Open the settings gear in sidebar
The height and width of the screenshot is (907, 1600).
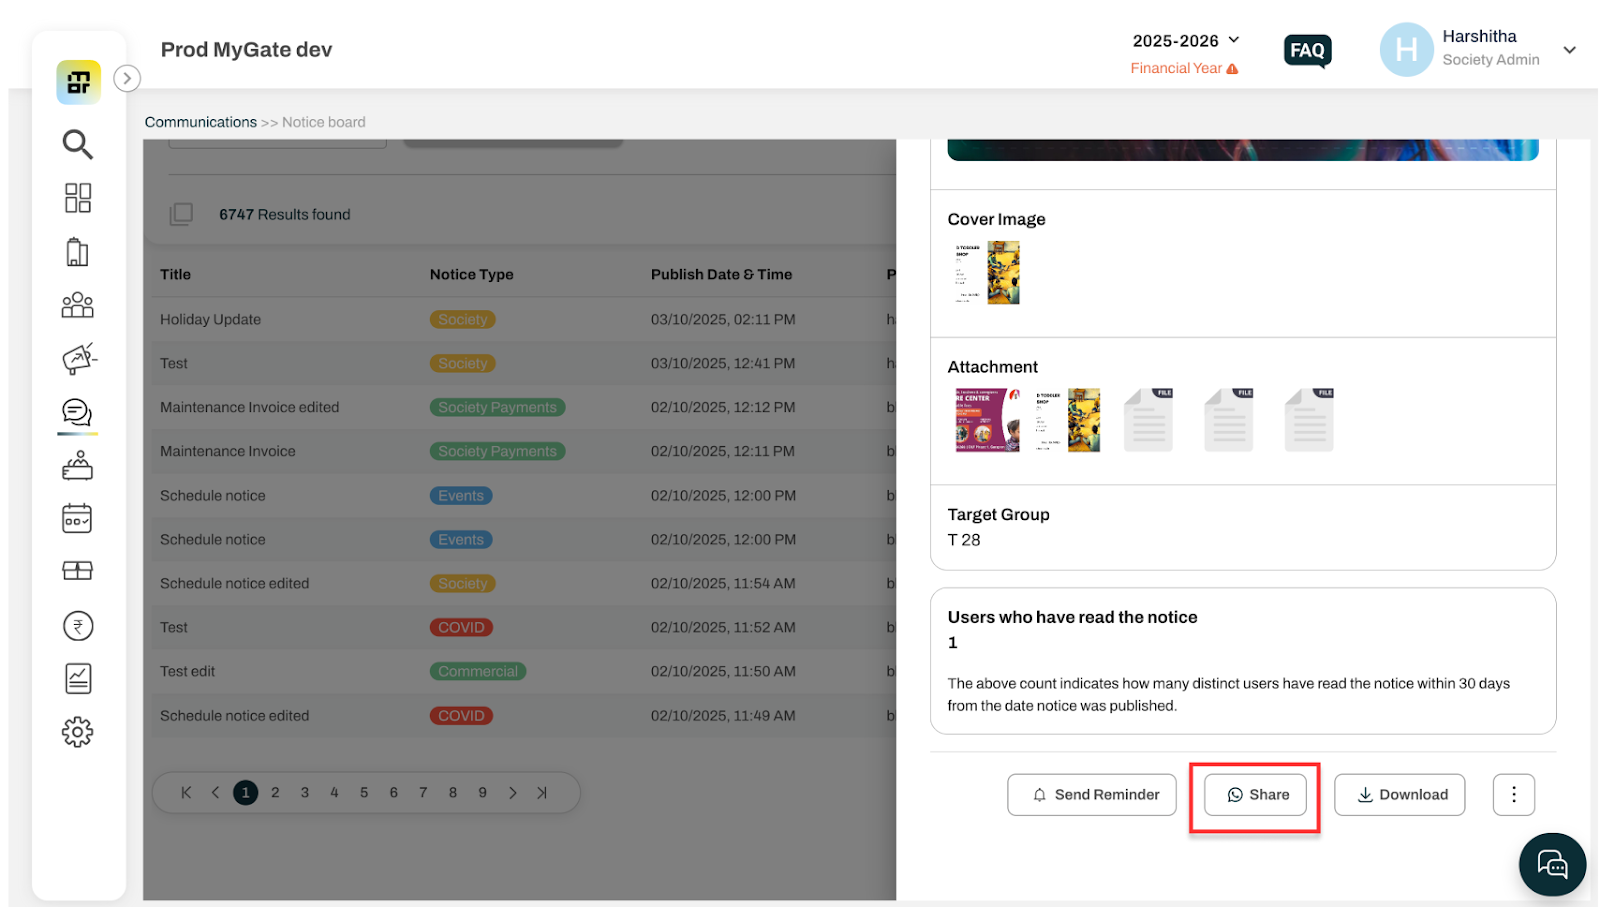point(77,732)
